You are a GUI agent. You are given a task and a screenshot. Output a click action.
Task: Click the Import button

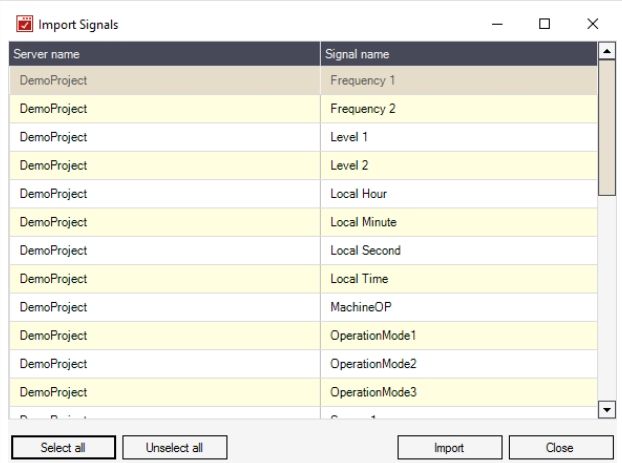click(x=448, y=447)
